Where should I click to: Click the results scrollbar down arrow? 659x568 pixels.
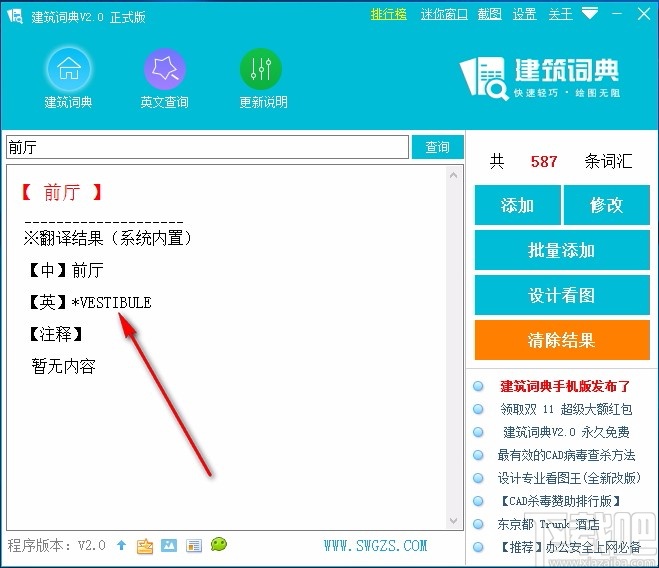tap(453, 520)
